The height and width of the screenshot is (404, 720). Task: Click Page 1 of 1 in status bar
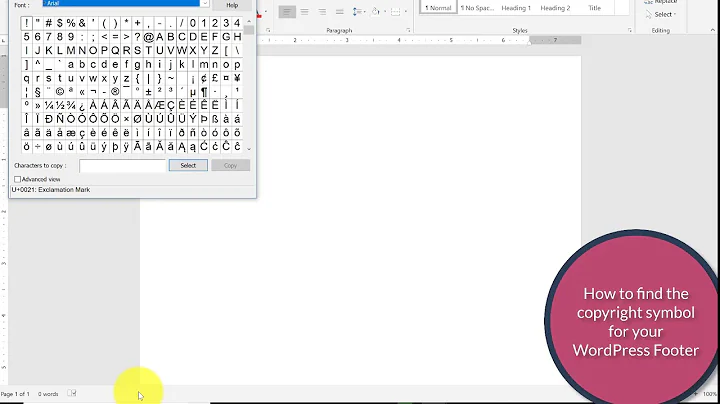(15, 394)
